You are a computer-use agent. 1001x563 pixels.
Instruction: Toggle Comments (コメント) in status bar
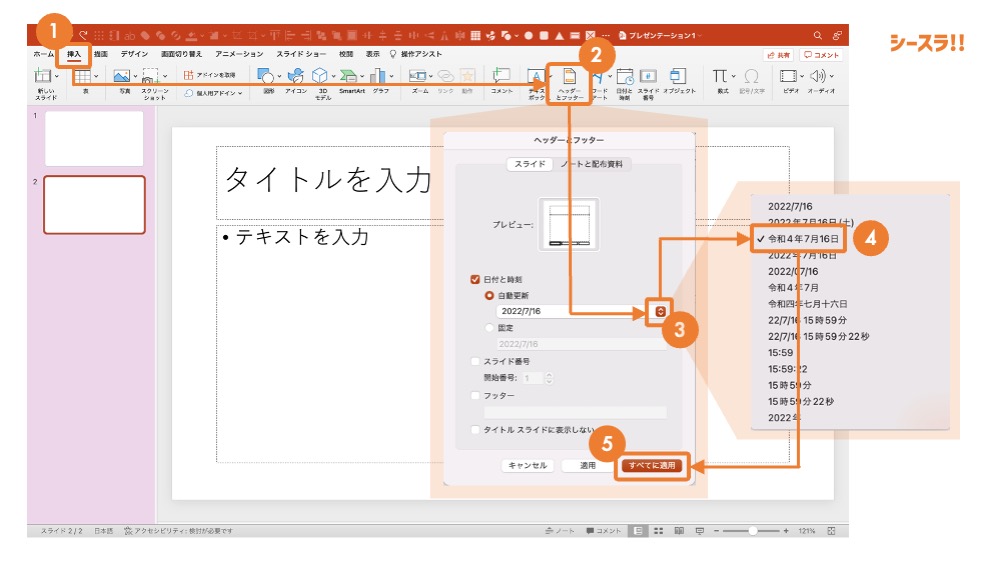pos(603,531)
